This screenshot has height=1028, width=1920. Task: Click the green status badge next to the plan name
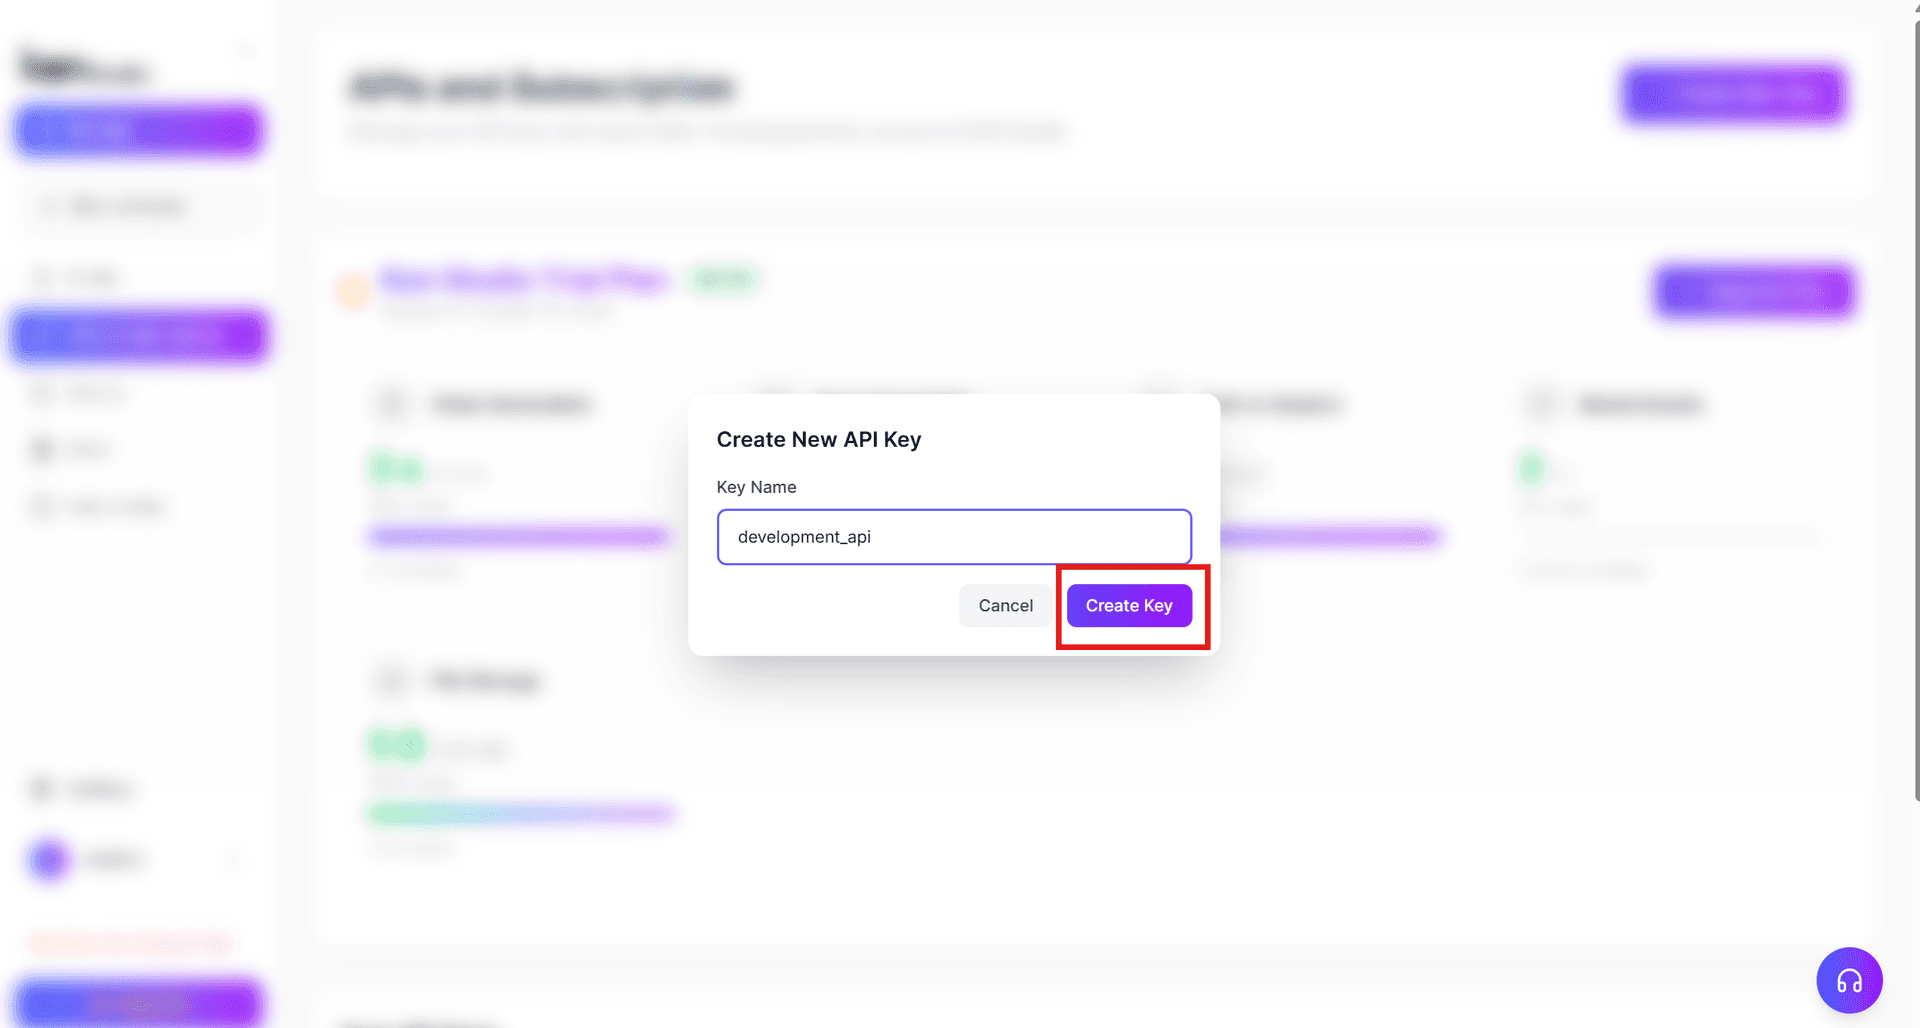724,279
